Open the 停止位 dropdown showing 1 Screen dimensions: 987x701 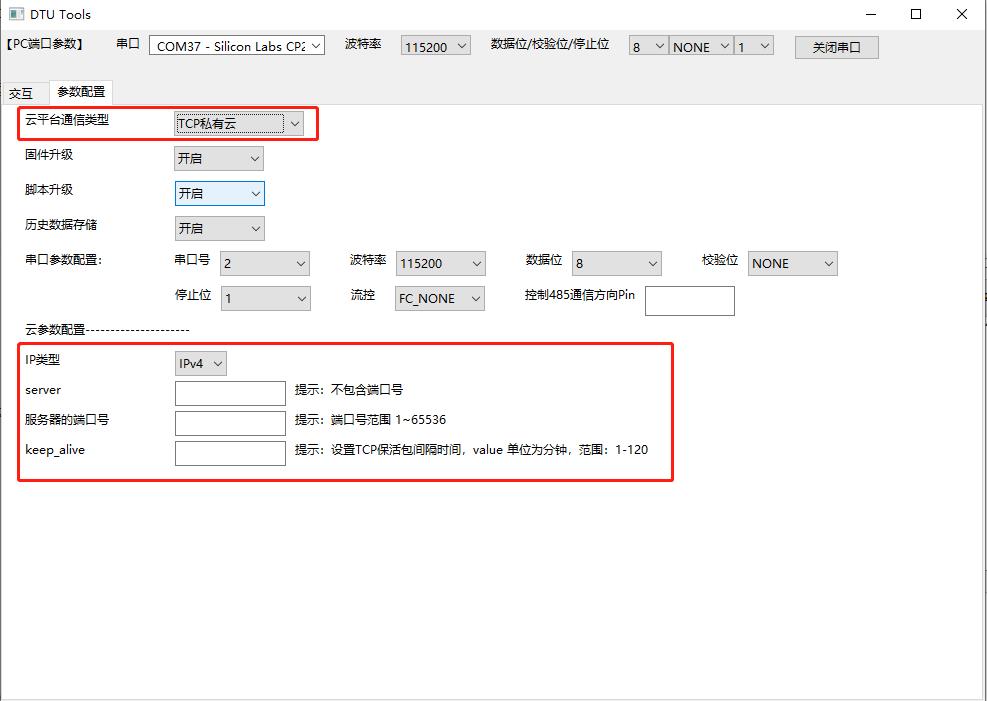[266, 298]
